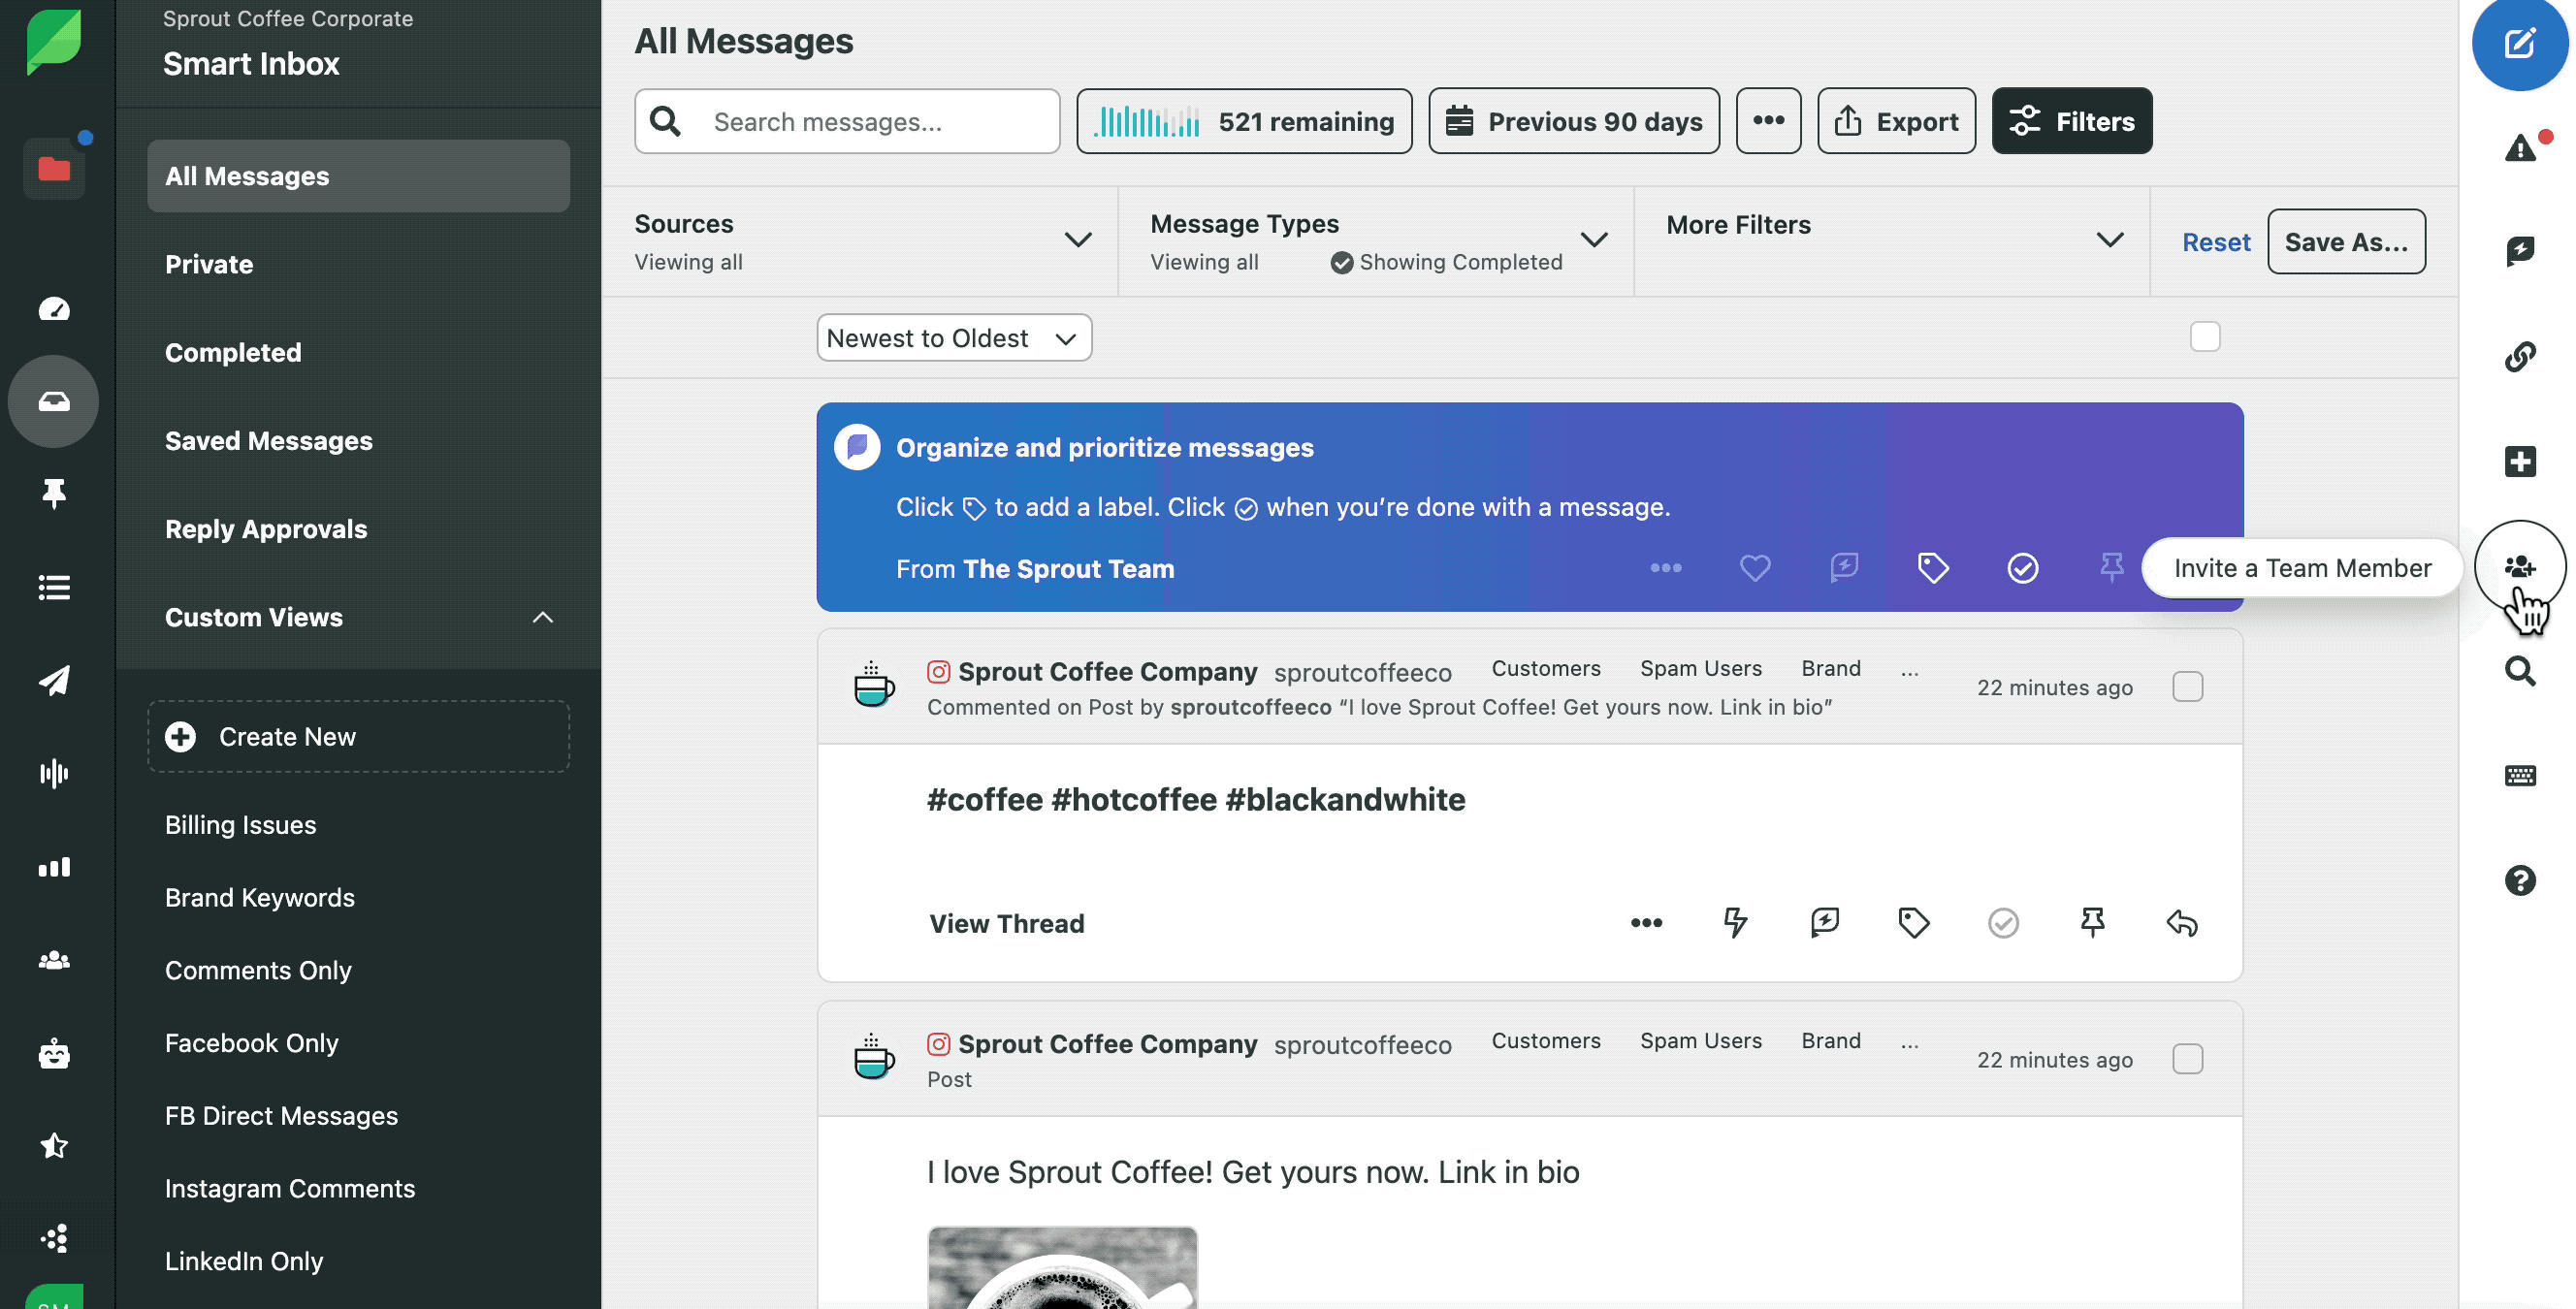
Task: Open the Newest to Oldest sort dropdown
Action: tap(954, 338)
